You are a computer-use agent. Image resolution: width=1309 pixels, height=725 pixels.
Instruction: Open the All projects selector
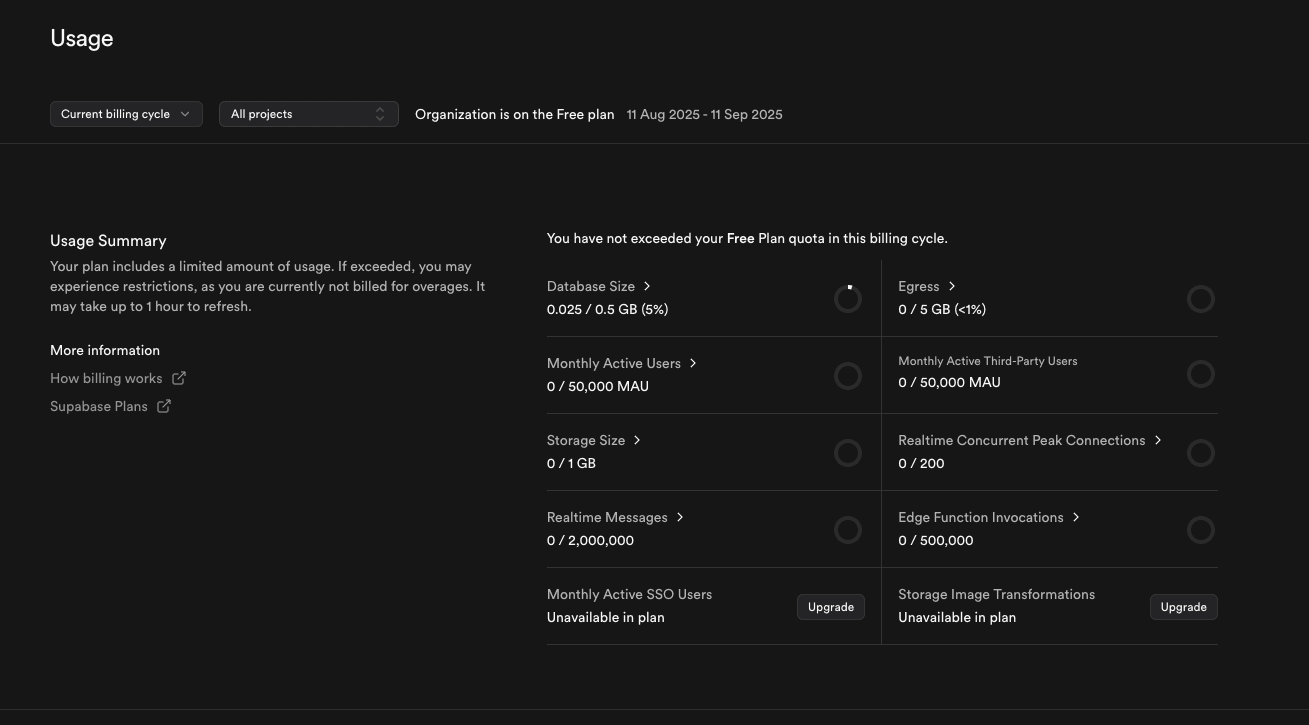[x=308, y=114]
